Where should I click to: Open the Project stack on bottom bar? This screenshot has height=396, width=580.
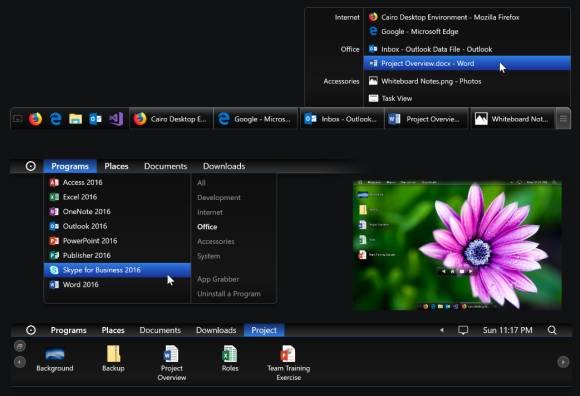point(264,330)
